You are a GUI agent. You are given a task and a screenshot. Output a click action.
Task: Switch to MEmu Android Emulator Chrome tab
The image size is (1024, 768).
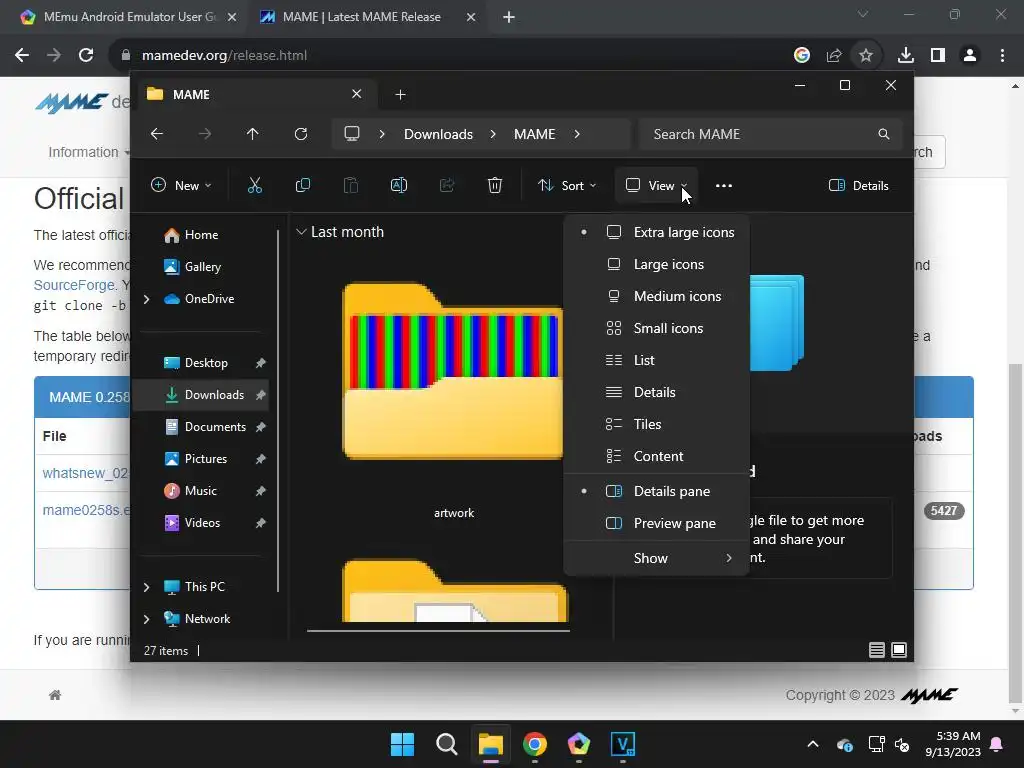127,17
